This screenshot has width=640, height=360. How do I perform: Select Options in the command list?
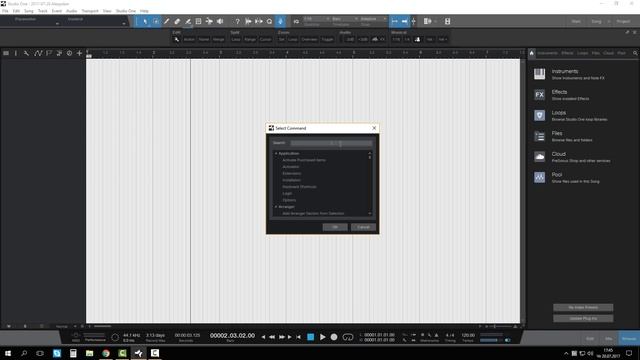click(x=289, y=200)
